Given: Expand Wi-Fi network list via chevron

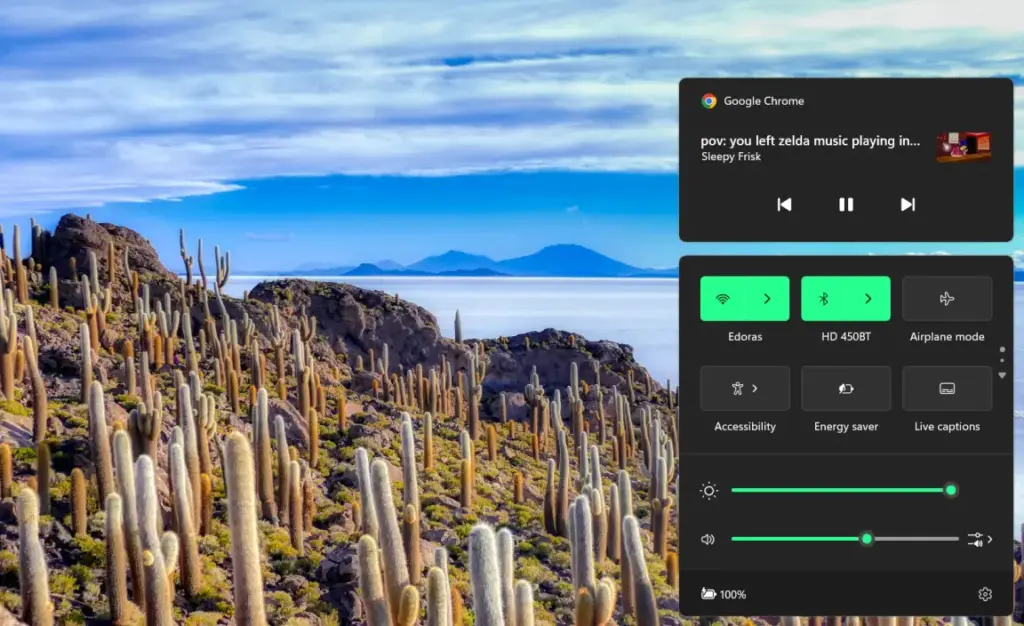Looking at the screenshot, I should coord(769,298).
